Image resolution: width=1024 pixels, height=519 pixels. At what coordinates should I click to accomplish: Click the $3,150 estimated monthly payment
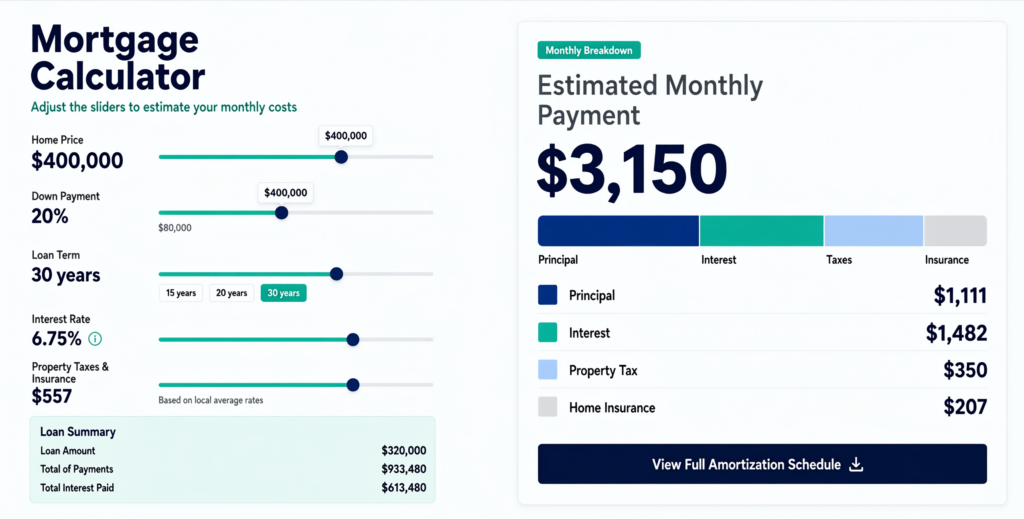tap(632, 170)
